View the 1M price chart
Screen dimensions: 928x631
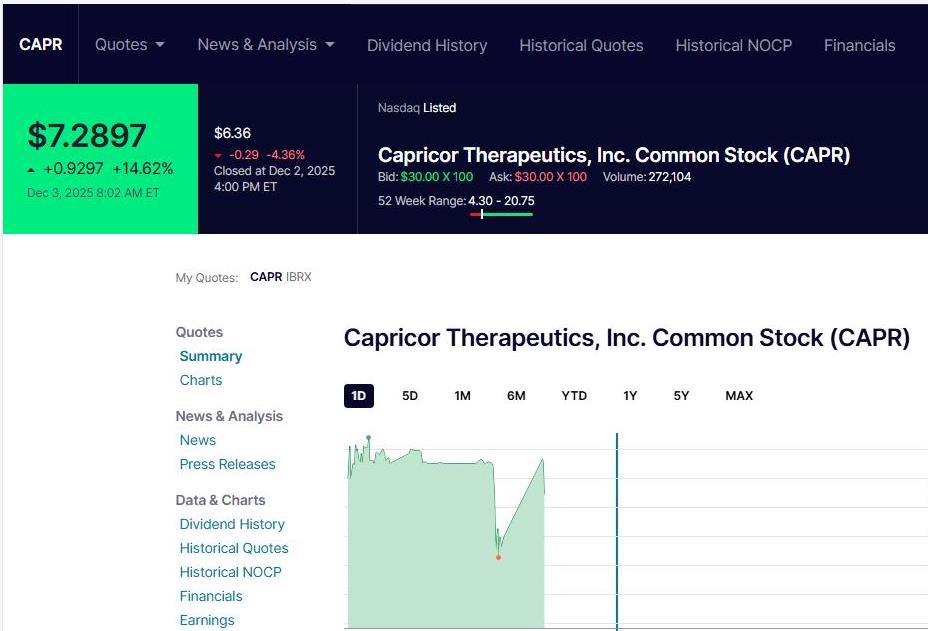(462, 395)
